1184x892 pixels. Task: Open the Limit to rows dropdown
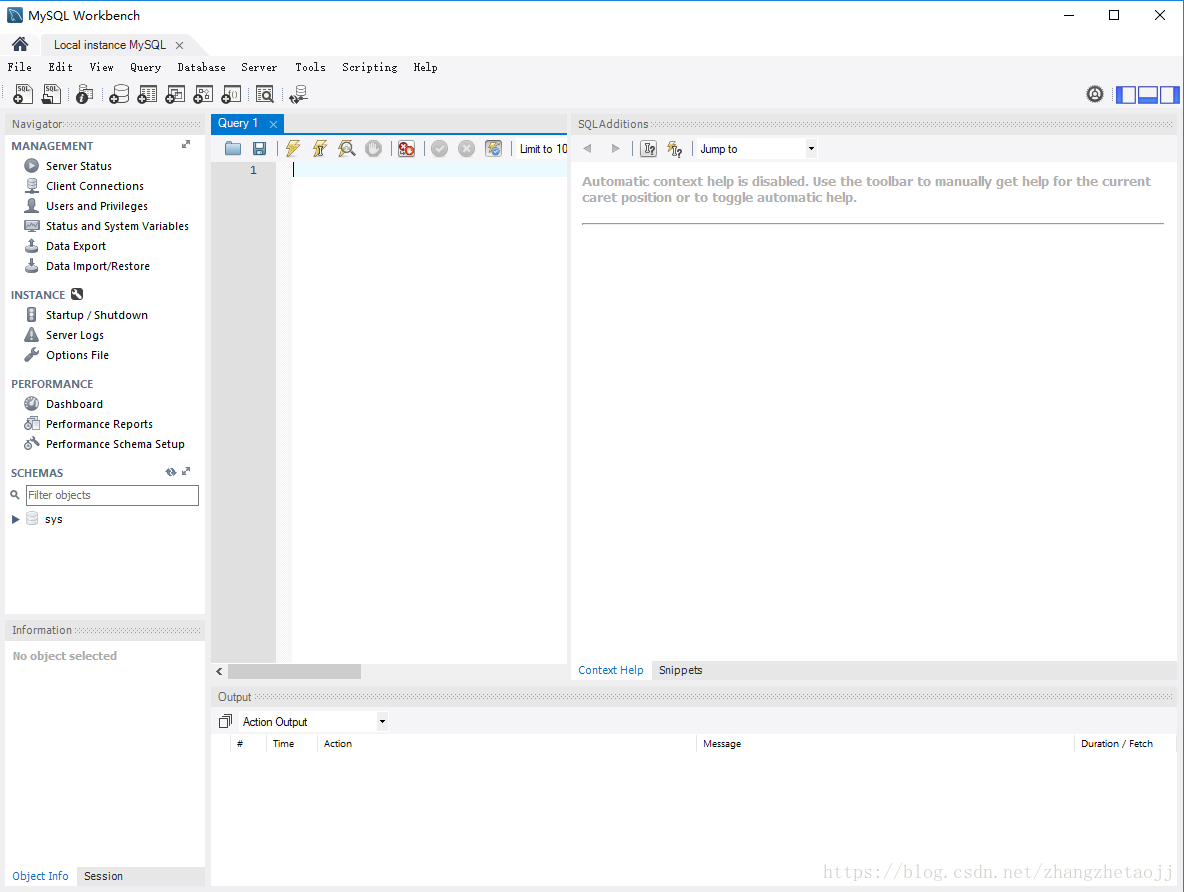click(543, 149)
